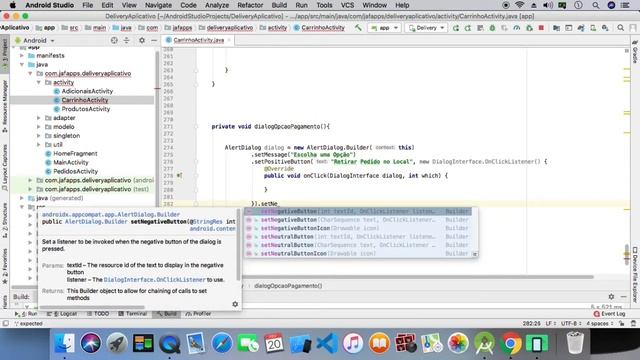Click the activity breadcrumb in navigation bar
This screenshot has height=360, width=640.
pos(273,28)
